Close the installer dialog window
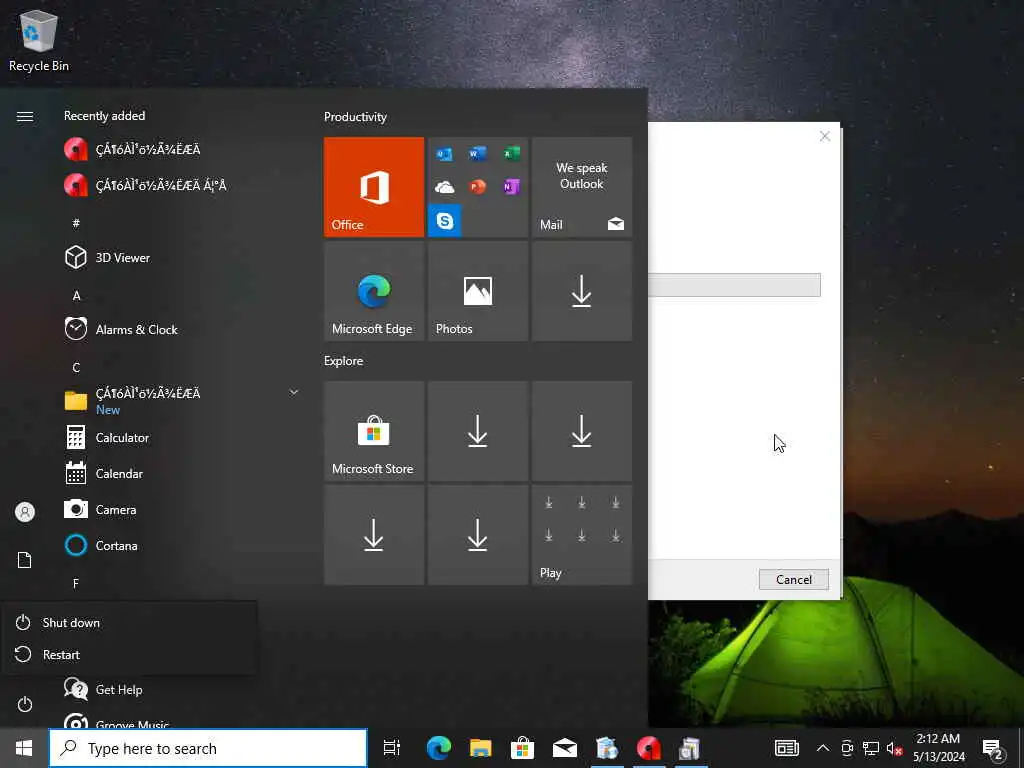Viewport: 1024px width, 768px height. pyautogui.click(x=825, y=136)
